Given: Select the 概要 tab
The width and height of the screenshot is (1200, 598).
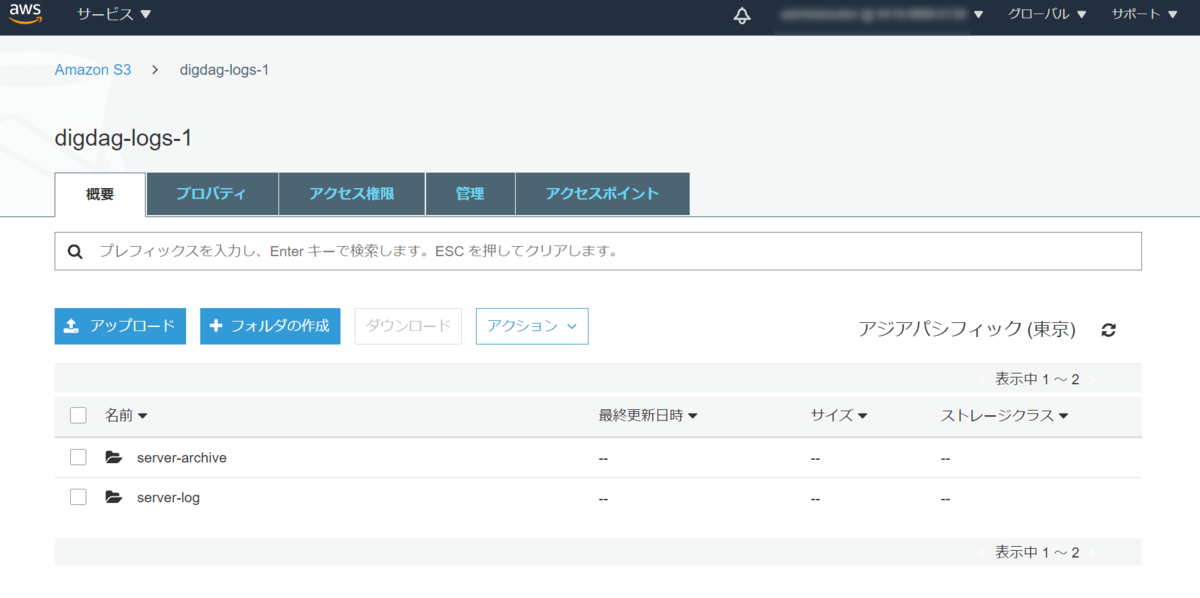Looking at the screenshot, I should click(x=100, y=194).
